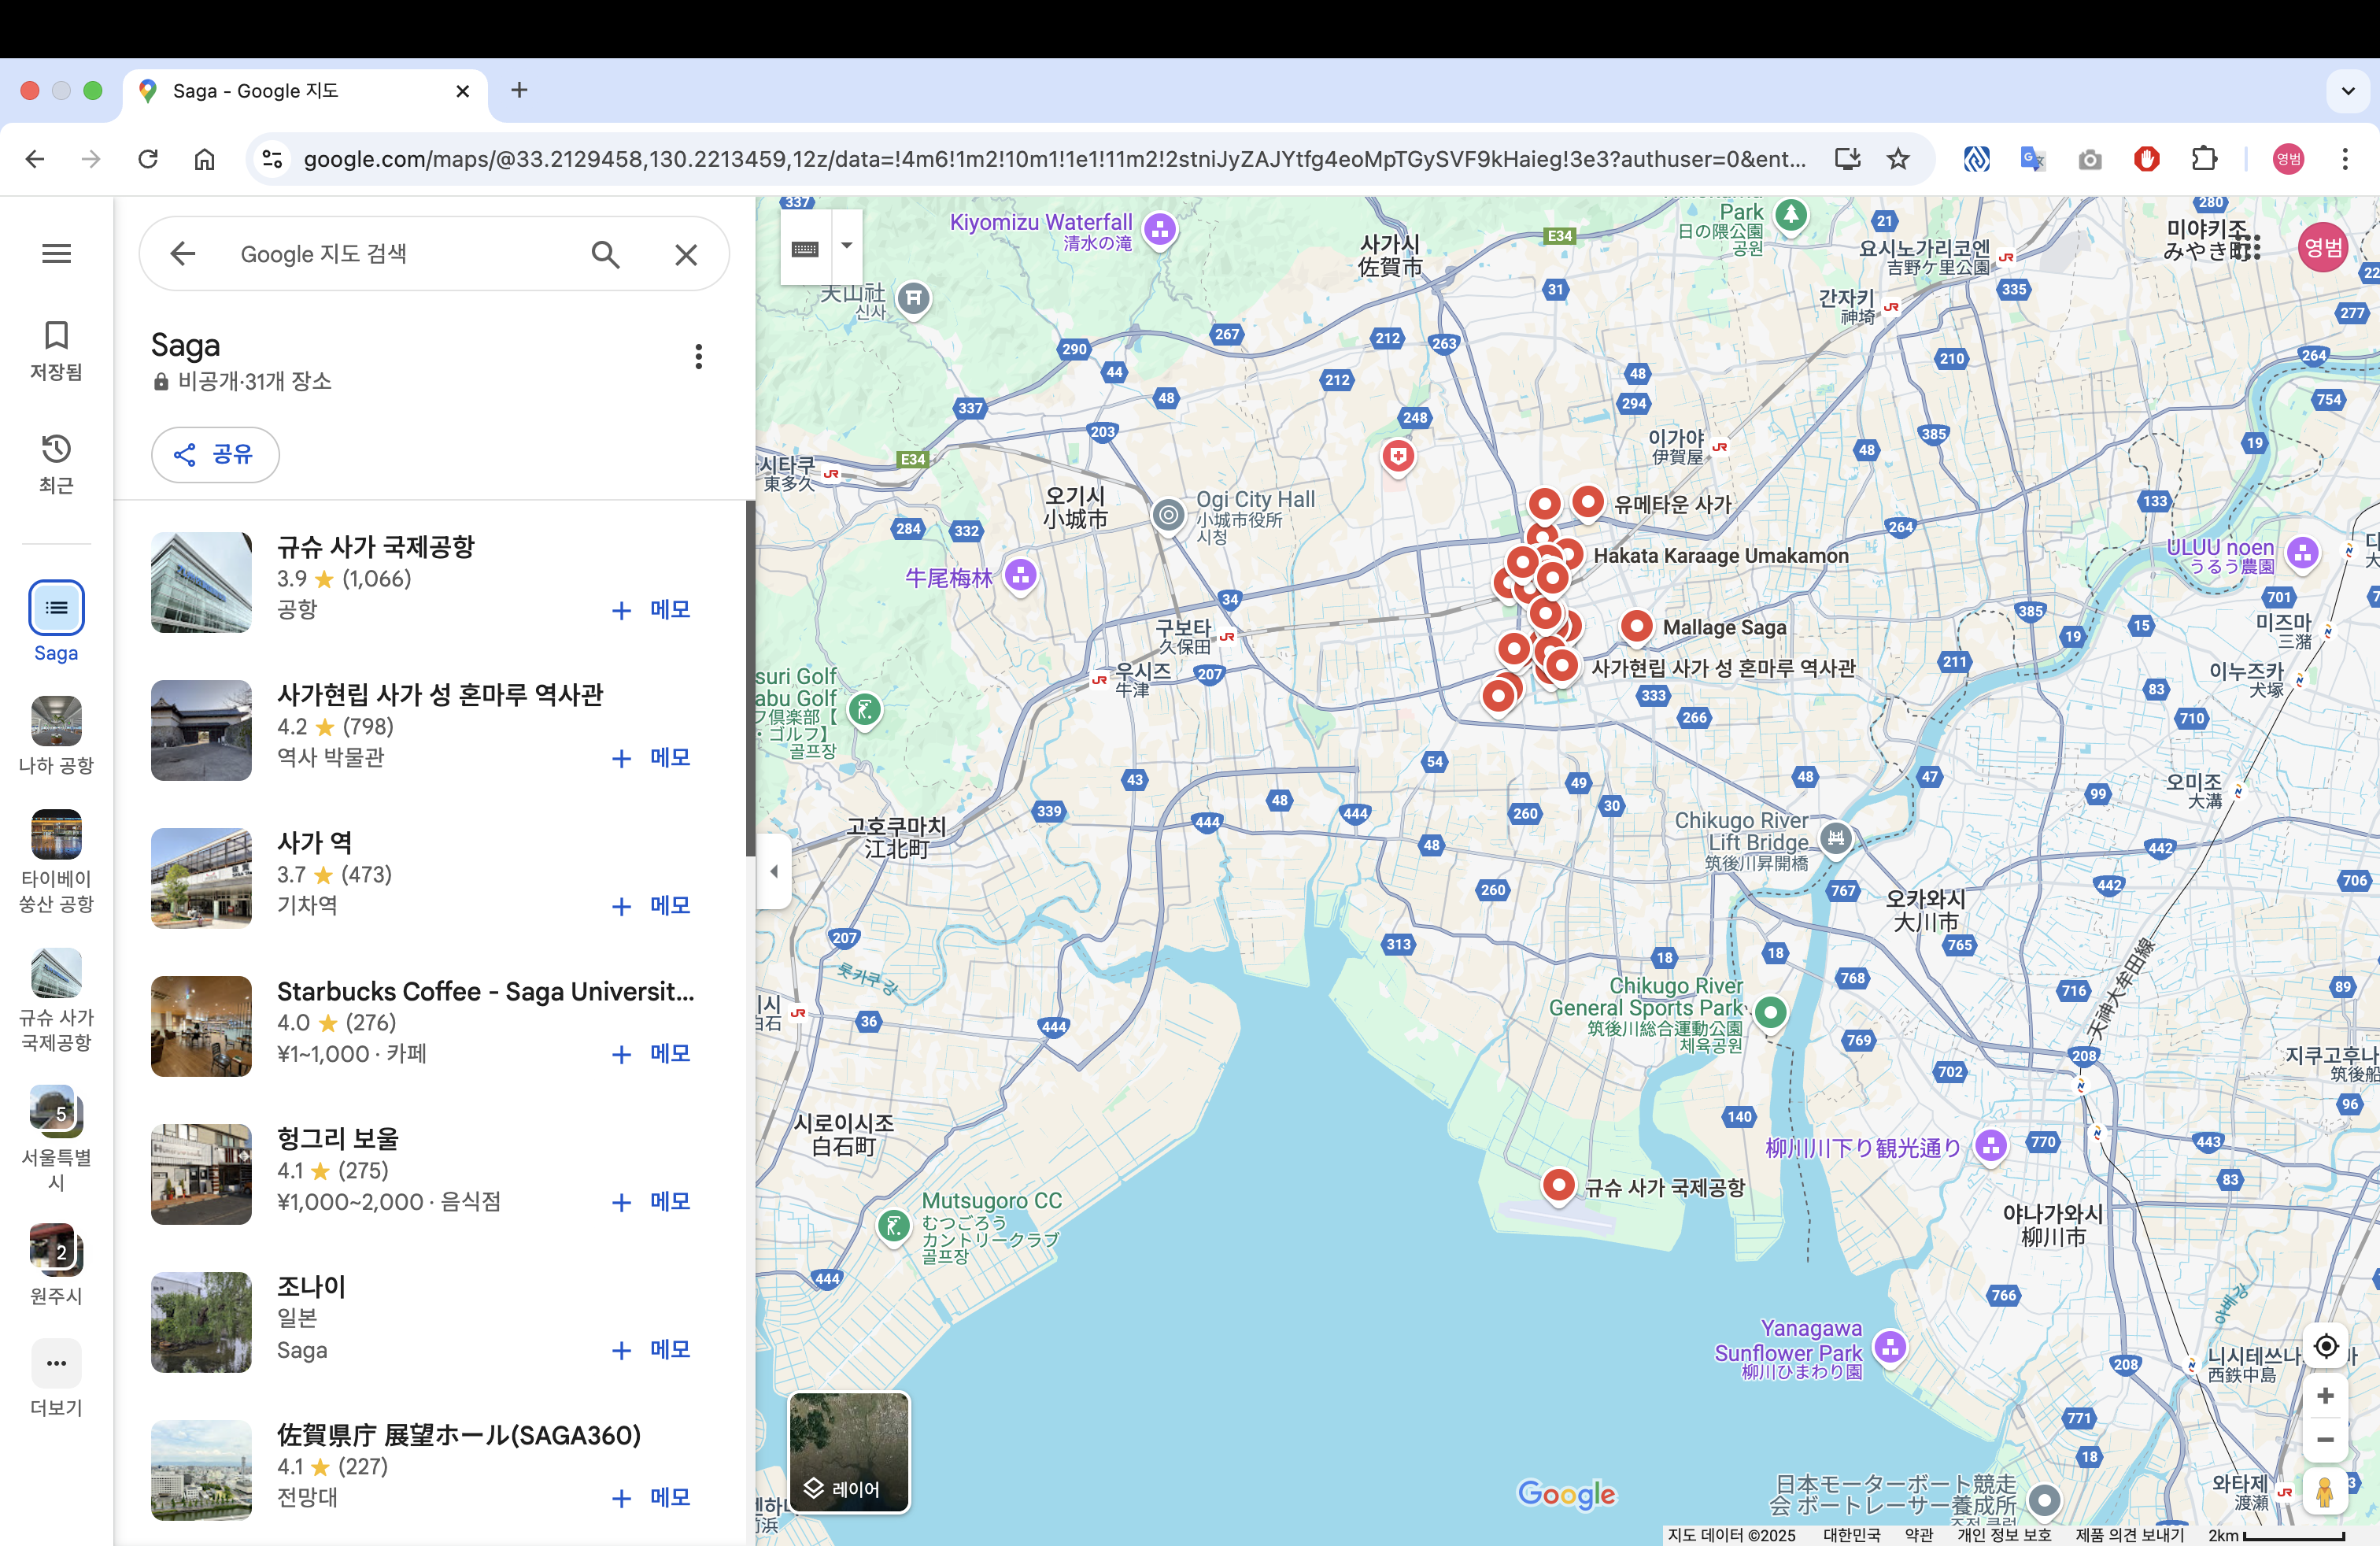Click the Mallage Saga map pin

pos(1636,627)
